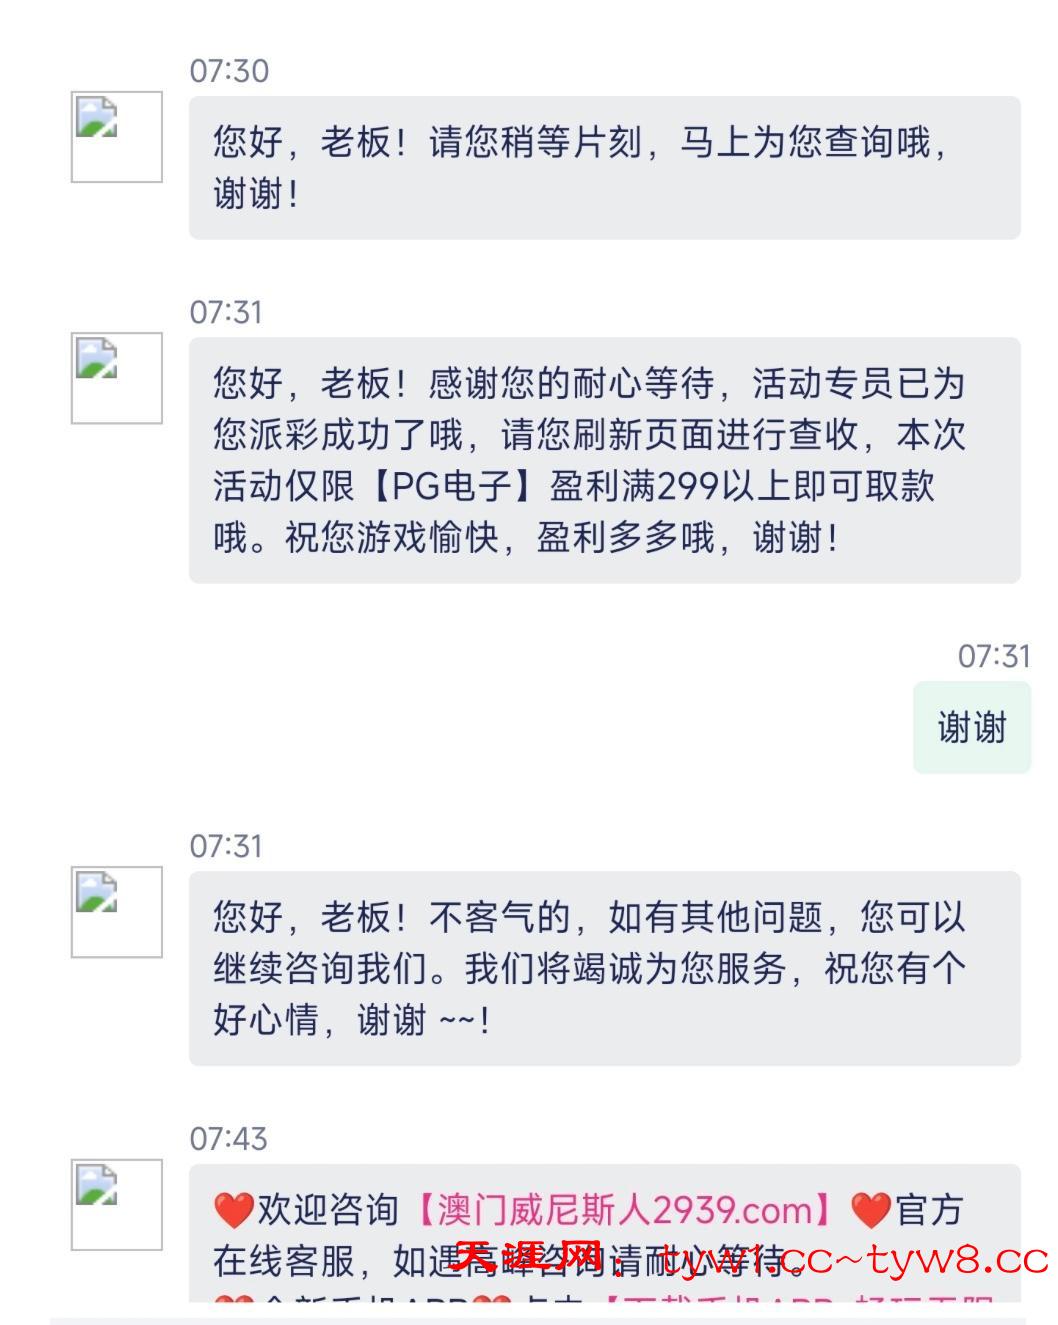Click the tyw1.cc~tyw8.cc watermark URL
The width and height of the screenshot is (1058, 1325).
(x=853, y=1260)
